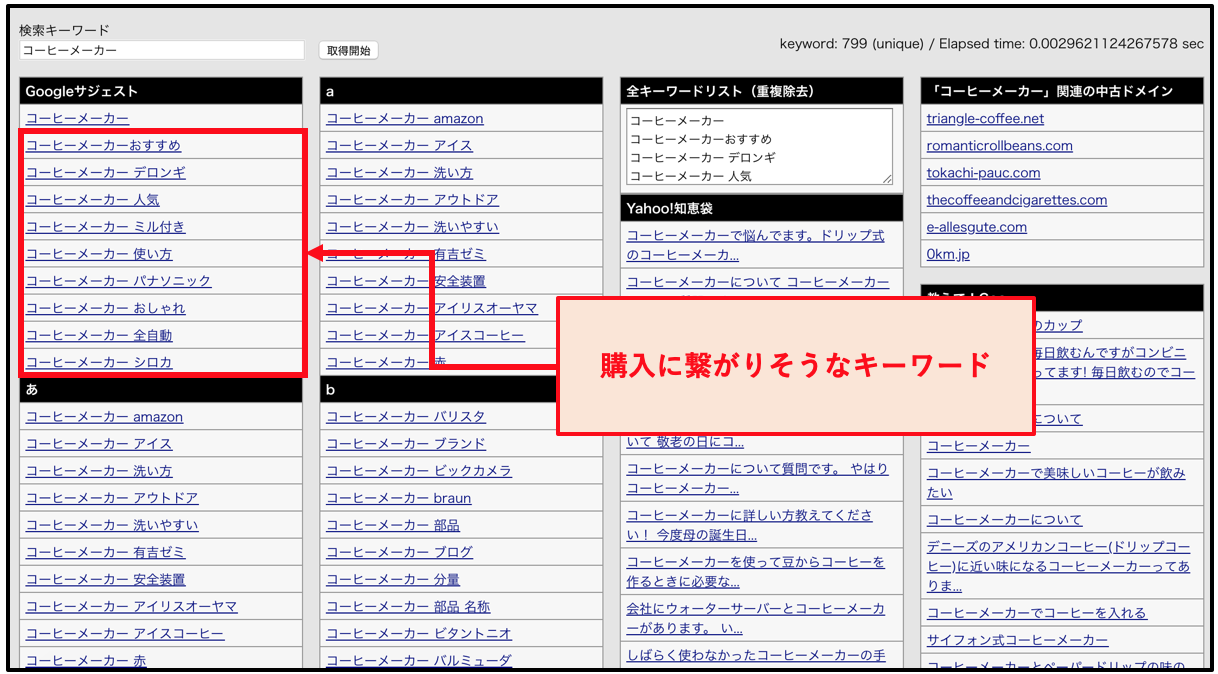Click the コーヒーメーカー ミル付き link

(x=105, y=227)
